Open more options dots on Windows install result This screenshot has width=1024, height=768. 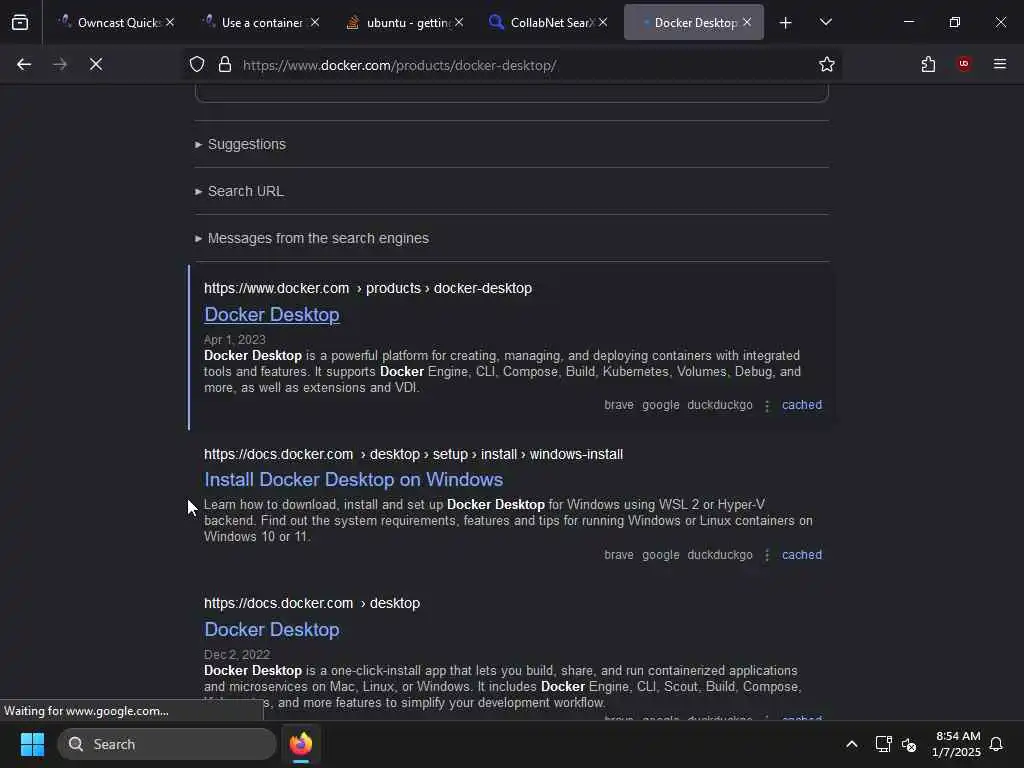(767, 555)
